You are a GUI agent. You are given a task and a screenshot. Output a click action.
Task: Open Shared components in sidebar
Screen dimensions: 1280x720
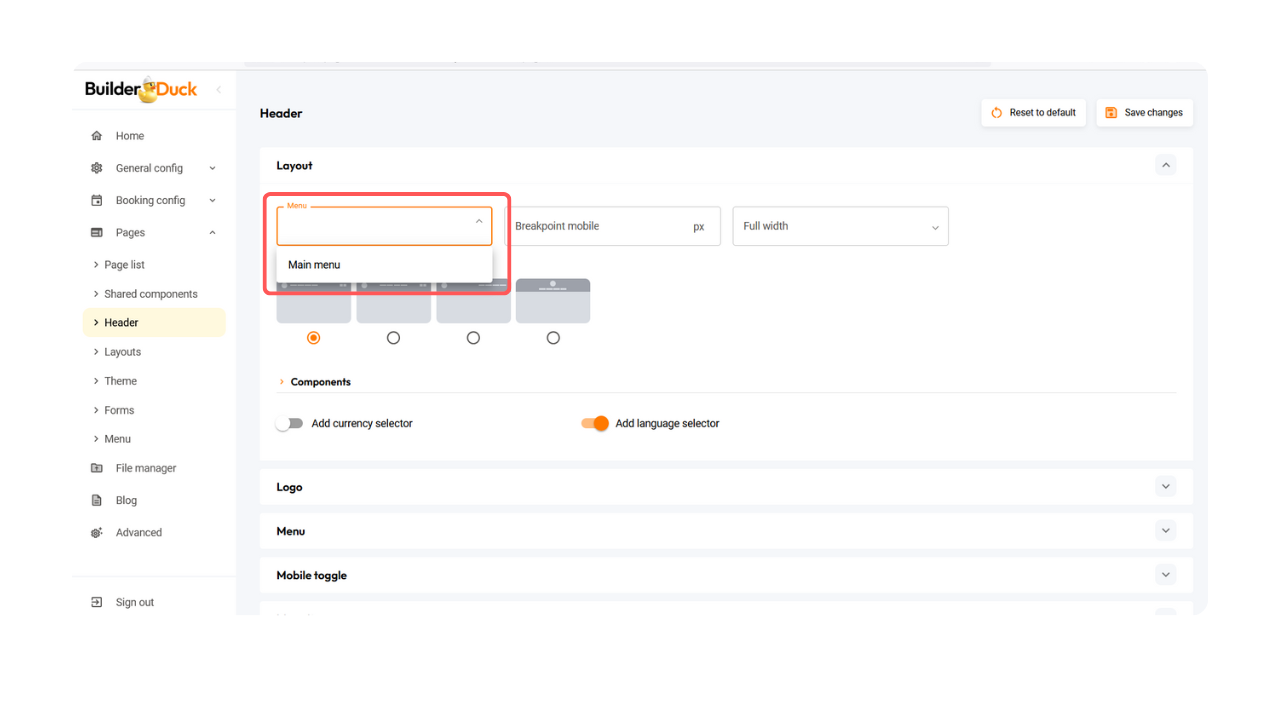151,294
